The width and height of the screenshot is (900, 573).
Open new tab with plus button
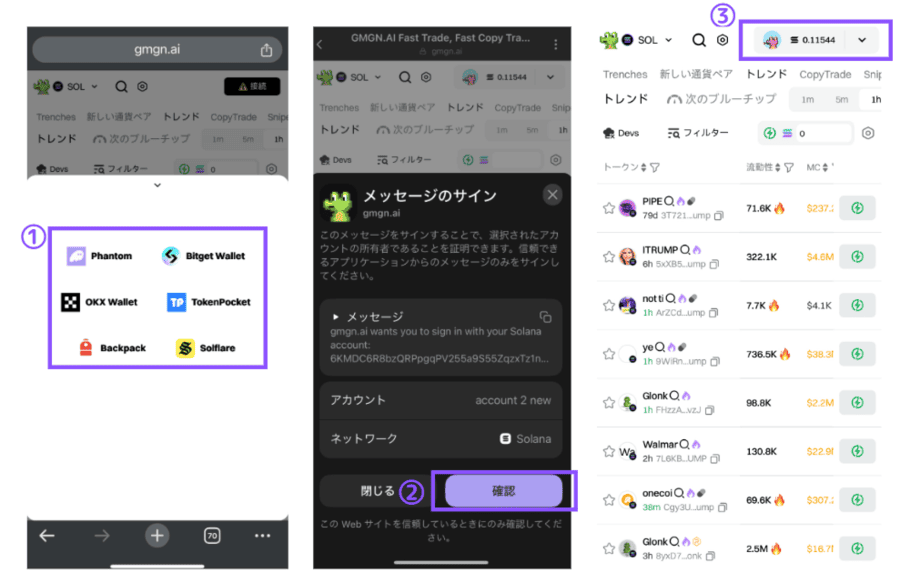[x=157, y=536]
